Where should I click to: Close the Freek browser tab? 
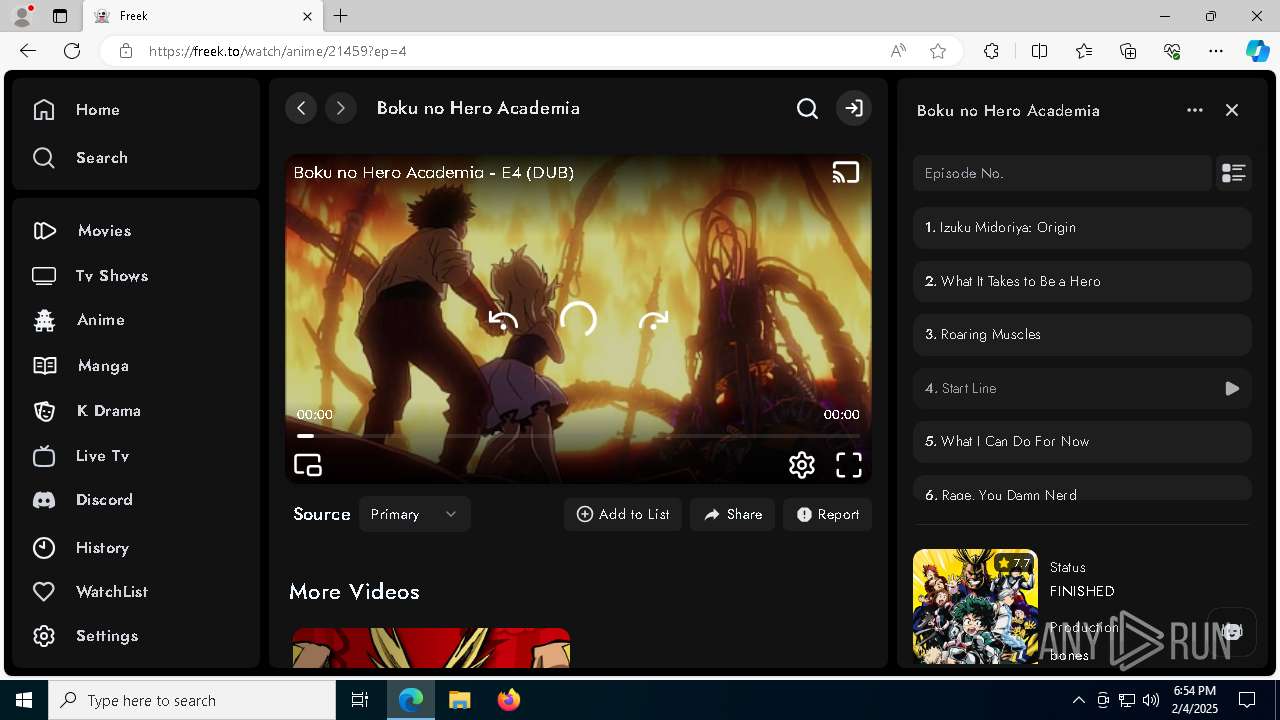point(308,16)
